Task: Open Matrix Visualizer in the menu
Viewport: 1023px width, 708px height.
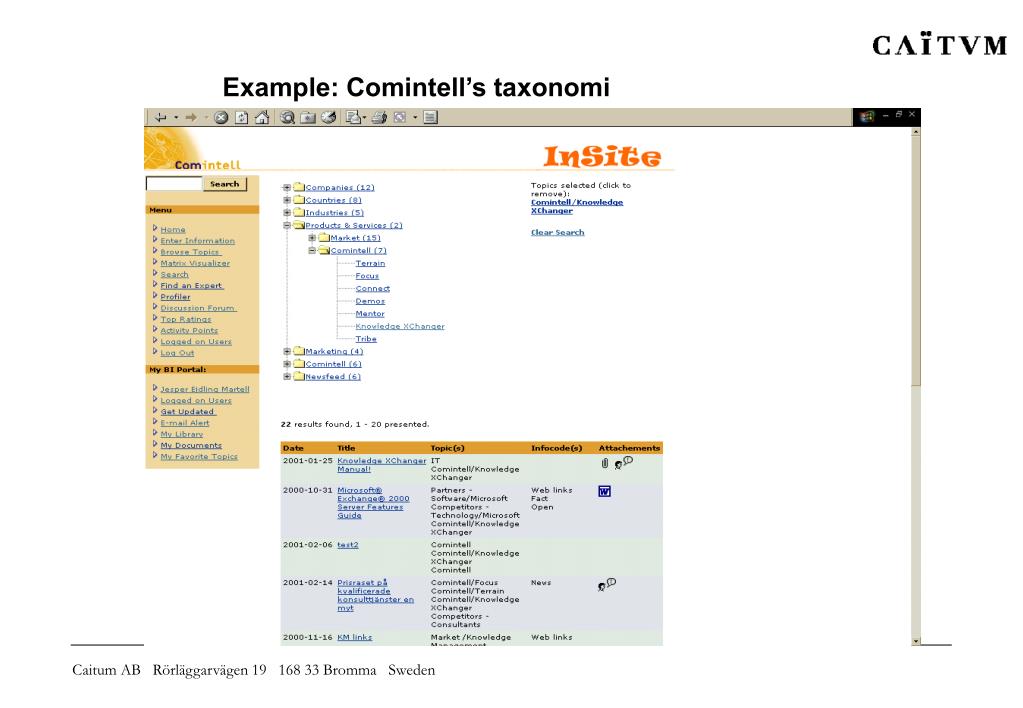Action: (195, 263)
